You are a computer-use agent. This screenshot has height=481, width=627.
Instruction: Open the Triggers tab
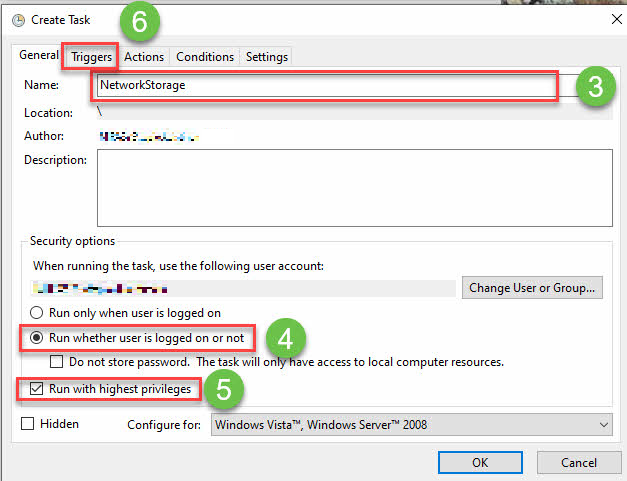(91, 57)
